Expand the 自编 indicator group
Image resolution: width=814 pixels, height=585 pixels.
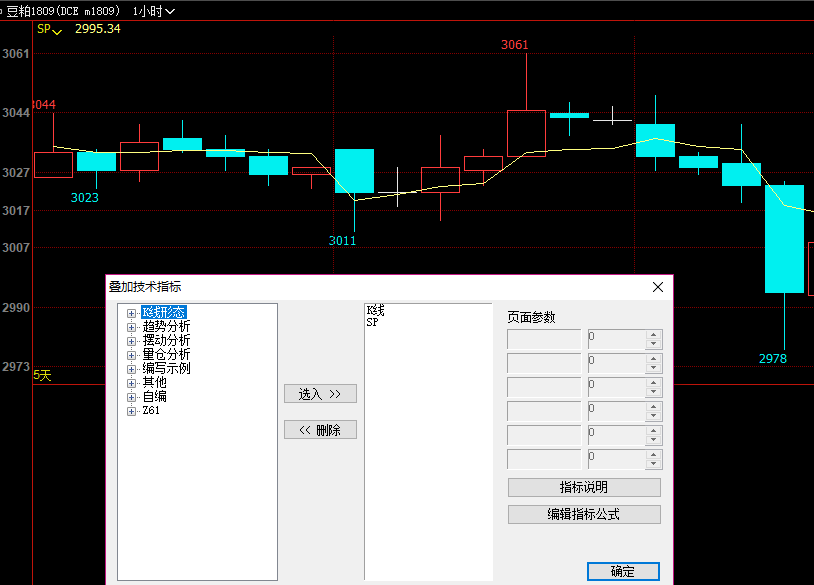click(131, 397)
